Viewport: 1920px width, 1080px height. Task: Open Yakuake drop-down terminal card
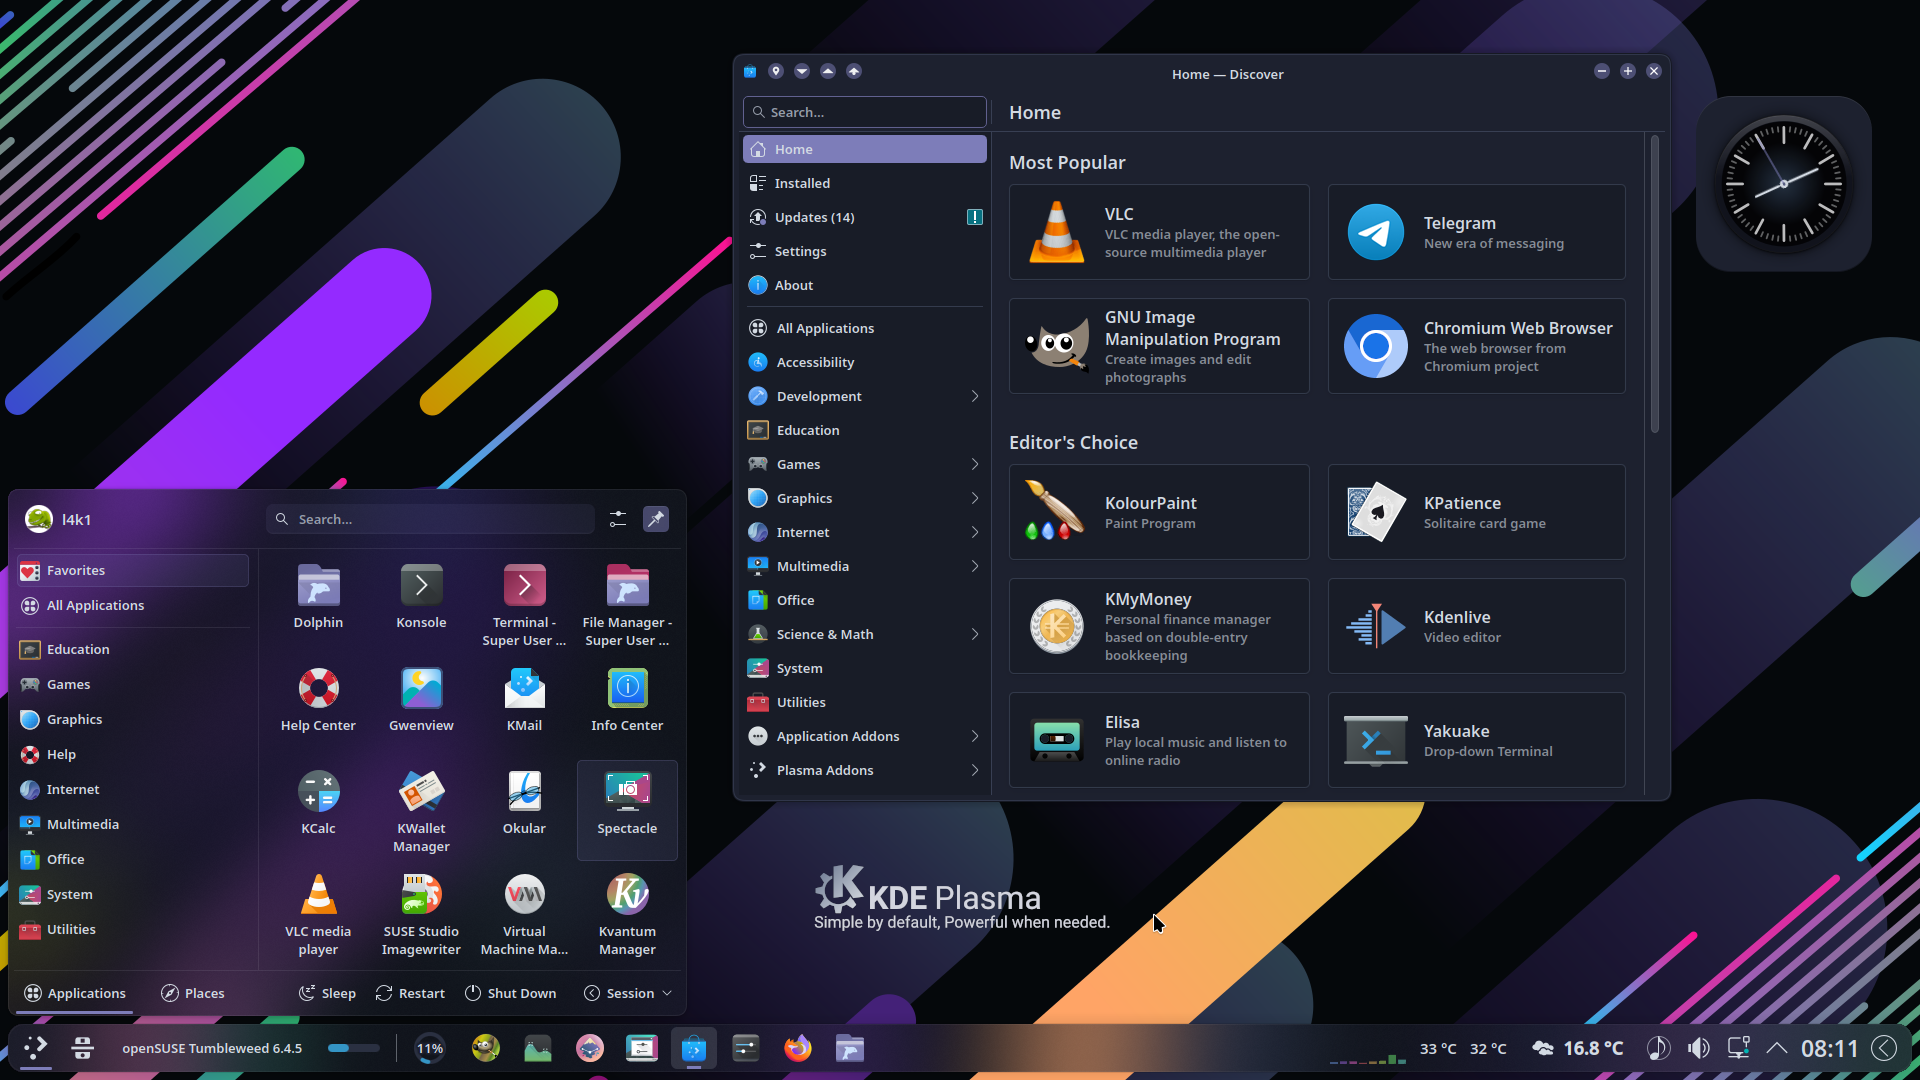1477,740
